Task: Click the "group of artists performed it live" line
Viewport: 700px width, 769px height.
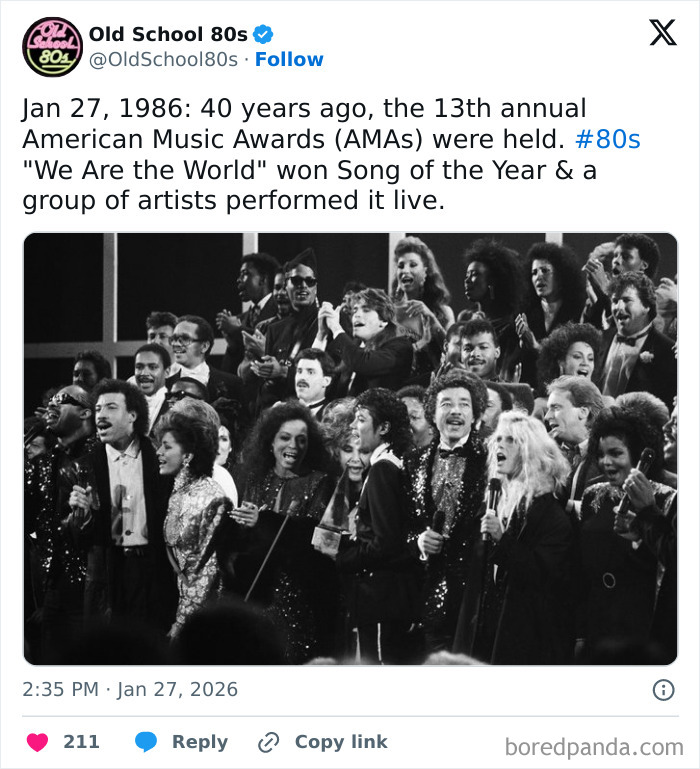Action: pos(233,201)
